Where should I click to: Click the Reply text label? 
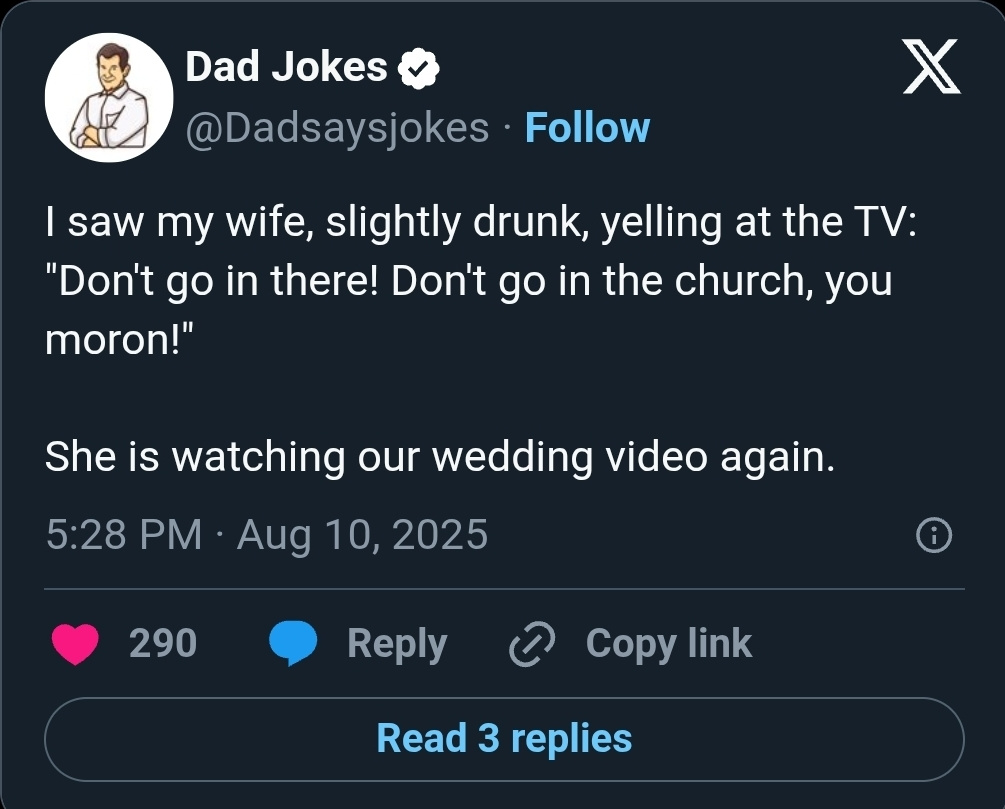[397, 643]
